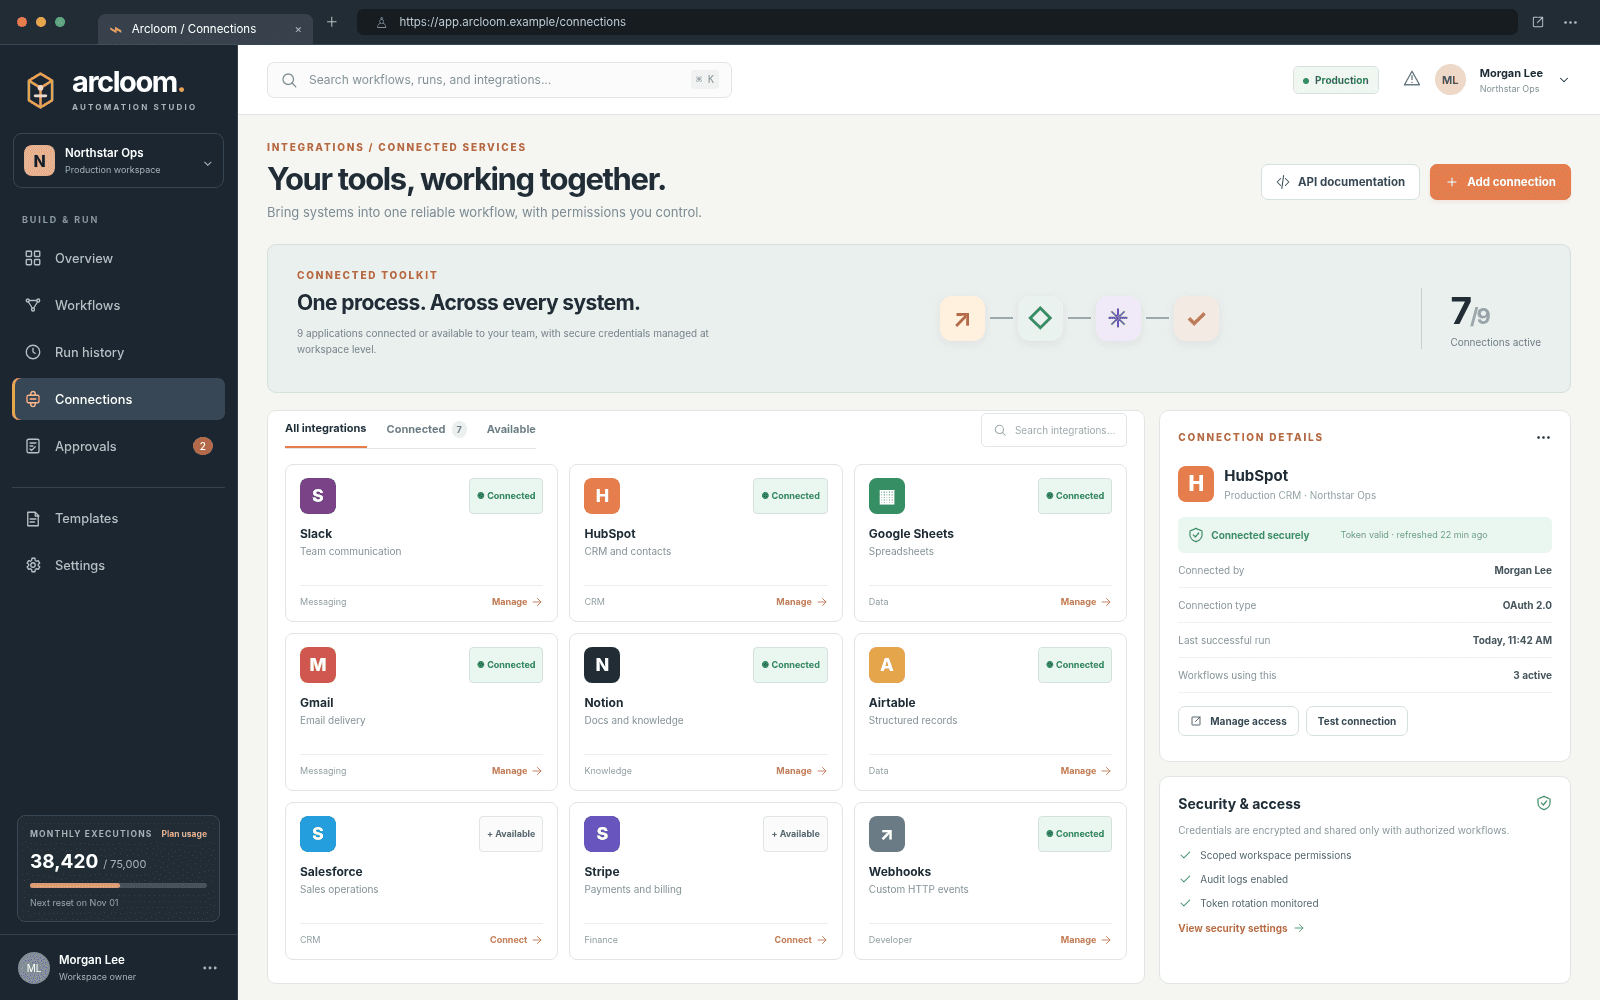Switch to the Available tab
This screenshot has height=1000, width=1600.
[511, 429]
